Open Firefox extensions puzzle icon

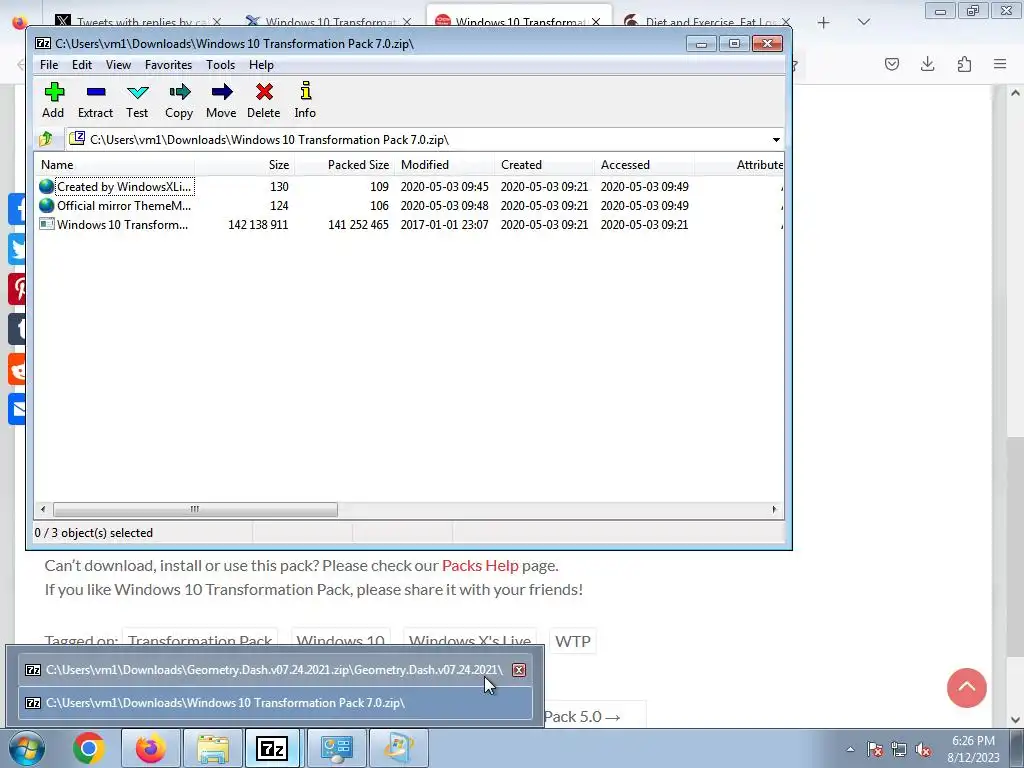point(964,64)
